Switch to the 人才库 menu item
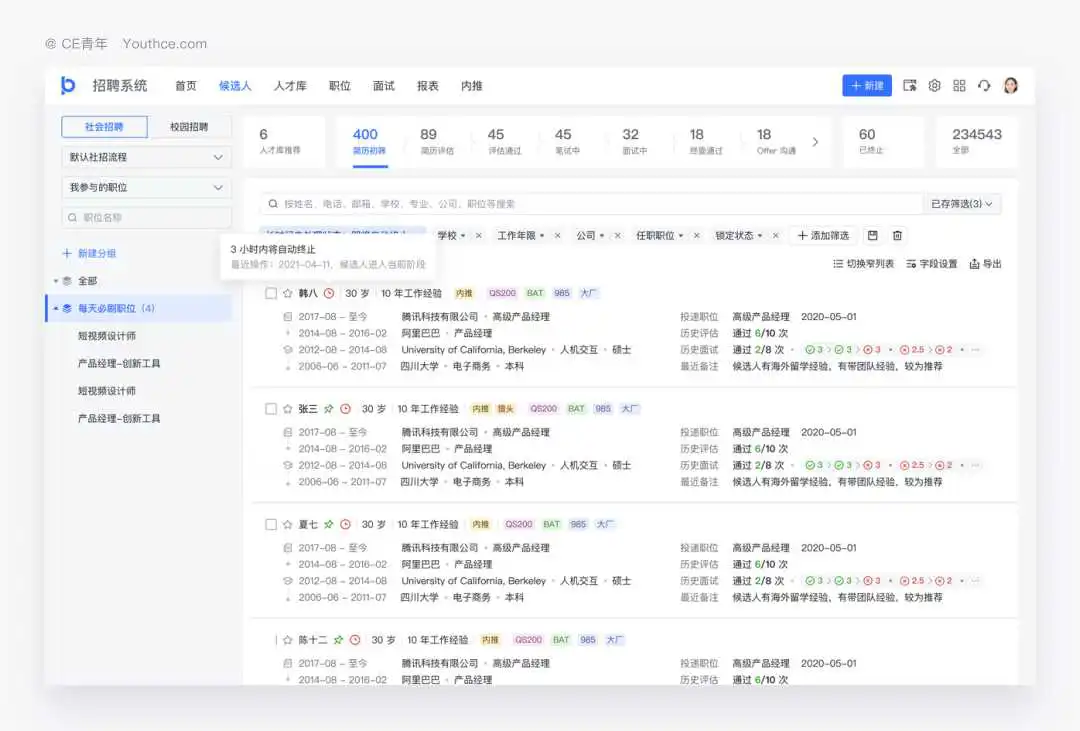Screen dimensions: 1080x731 tap(290, 86)
